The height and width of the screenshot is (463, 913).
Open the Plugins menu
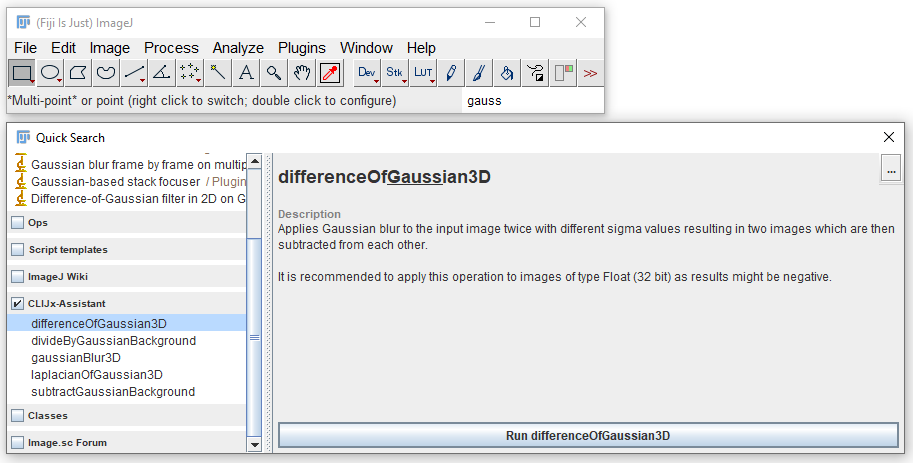pos(302,48)
